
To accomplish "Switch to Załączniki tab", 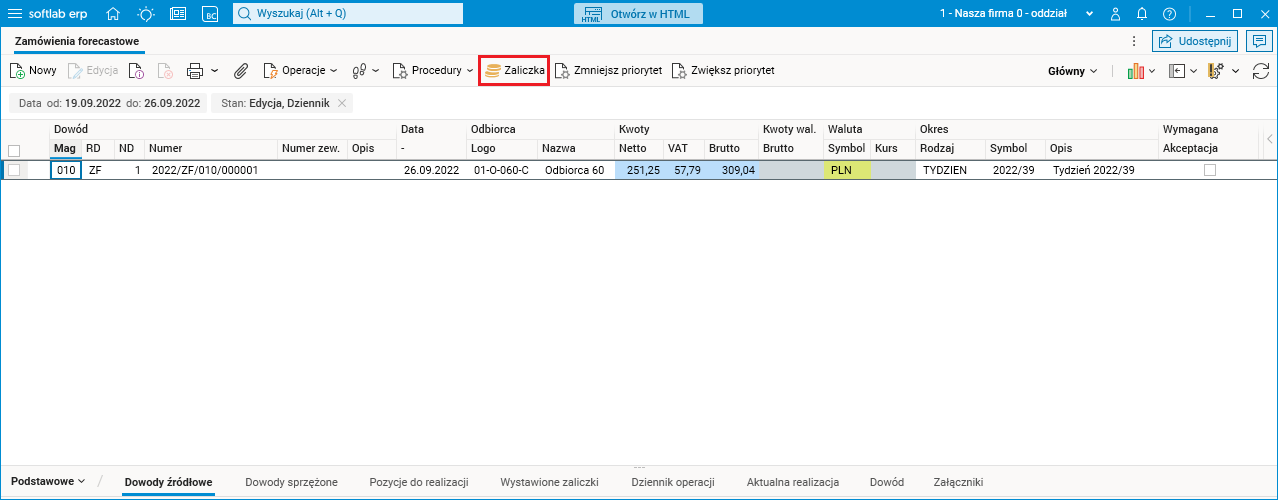I will pos(958,482).
